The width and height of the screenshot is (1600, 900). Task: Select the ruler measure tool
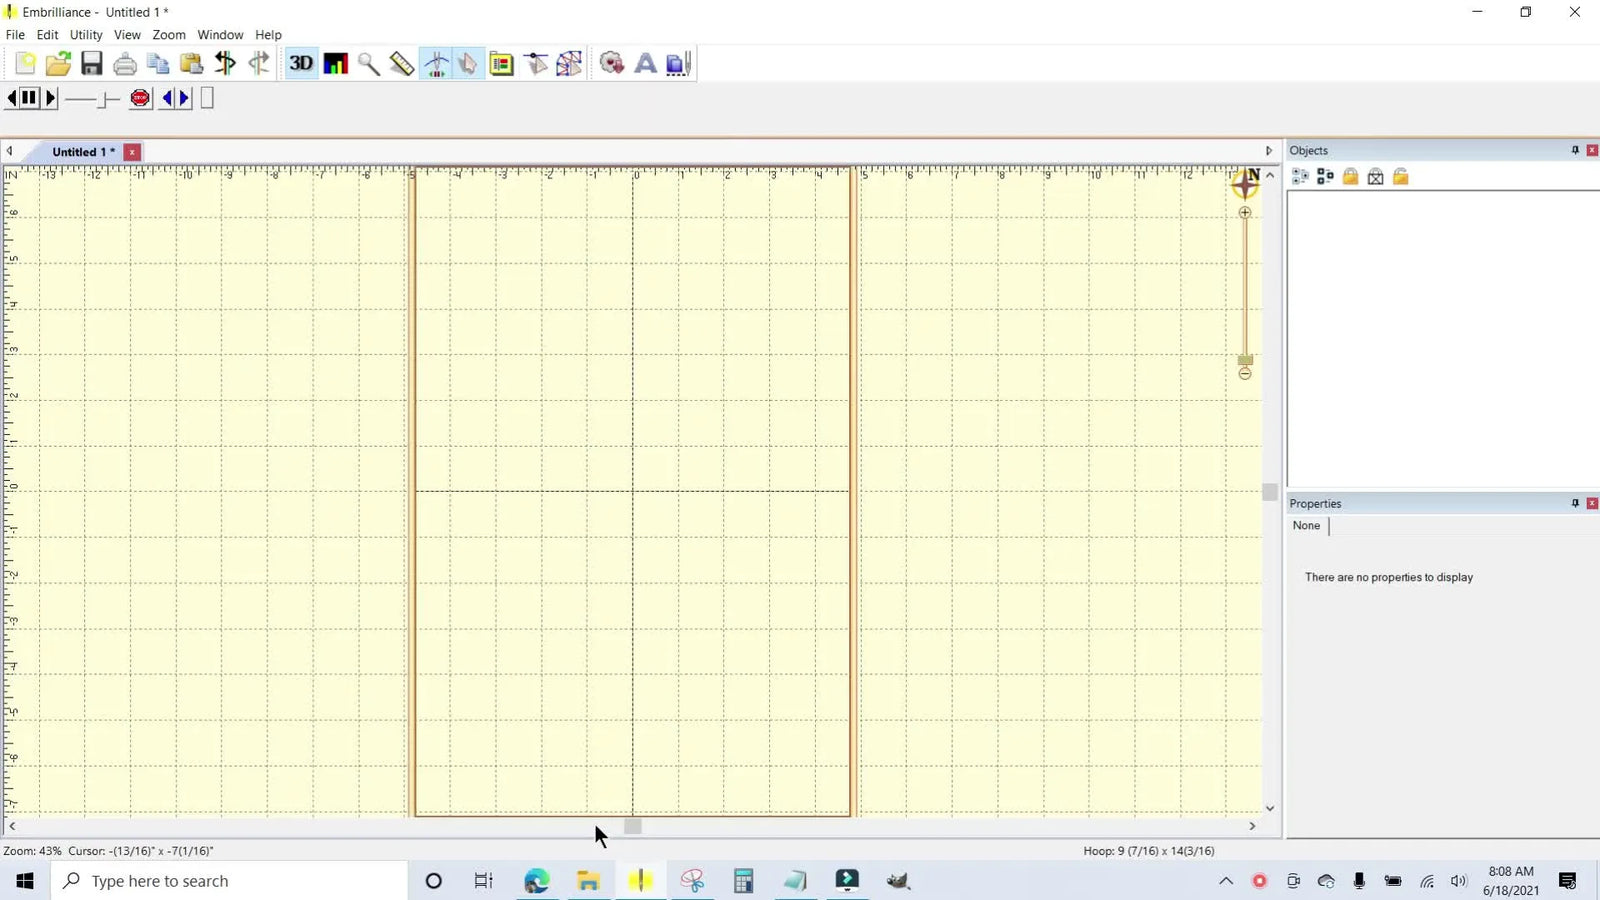coord(402,64)
